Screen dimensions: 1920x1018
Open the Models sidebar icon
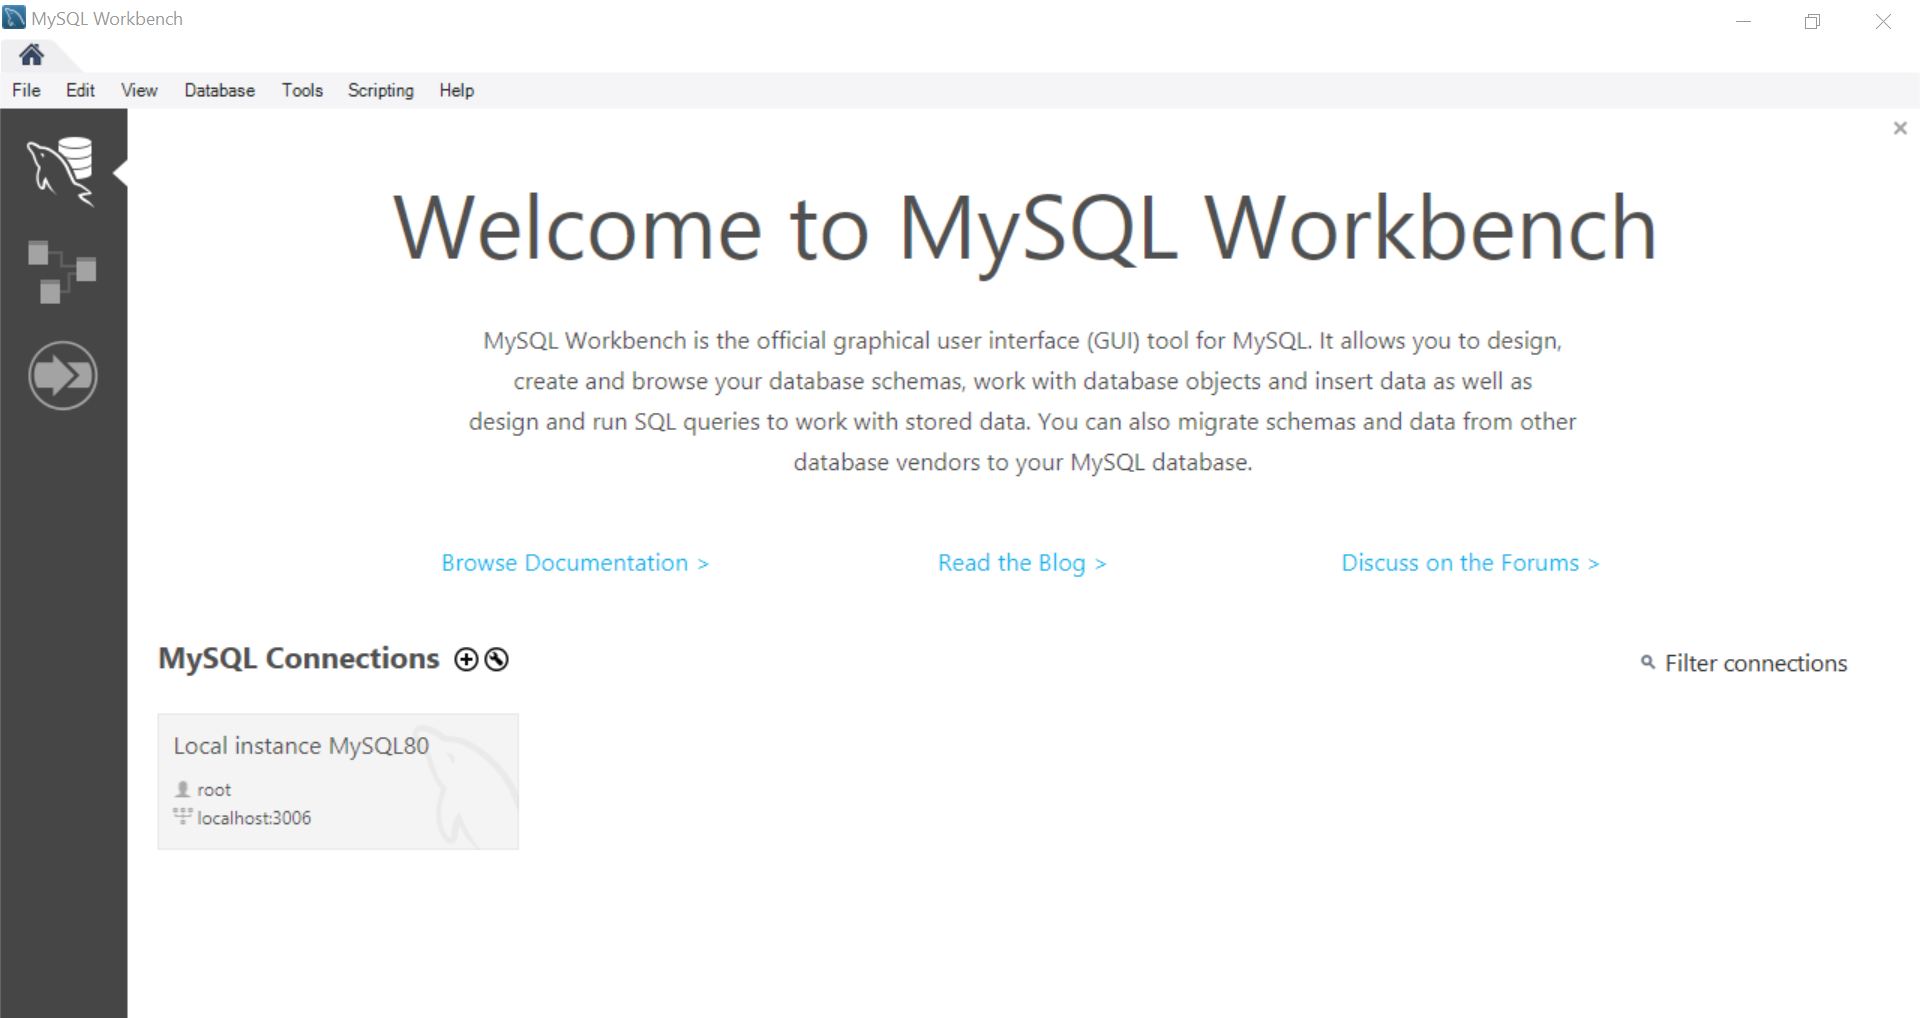click(62, 271)
